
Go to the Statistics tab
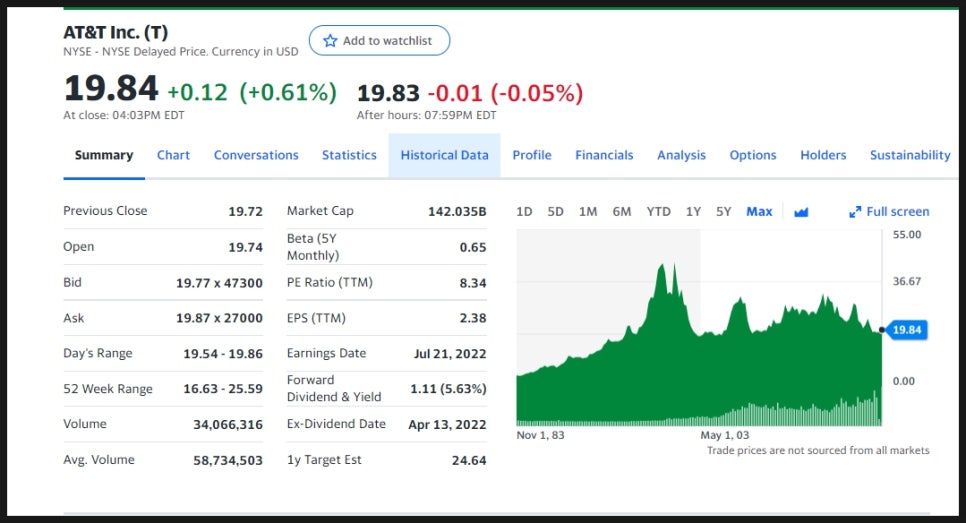tap(349, 155)
